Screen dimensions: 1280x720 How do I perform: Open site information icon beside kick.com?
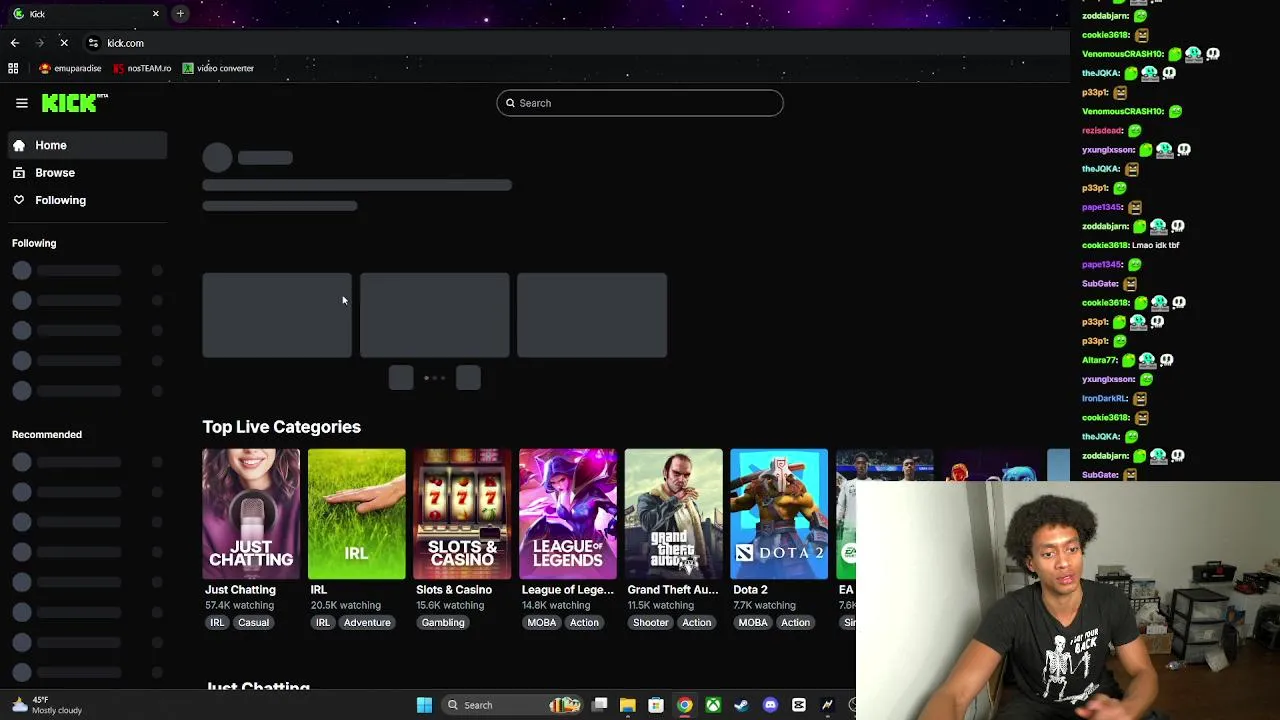[93, 43]
